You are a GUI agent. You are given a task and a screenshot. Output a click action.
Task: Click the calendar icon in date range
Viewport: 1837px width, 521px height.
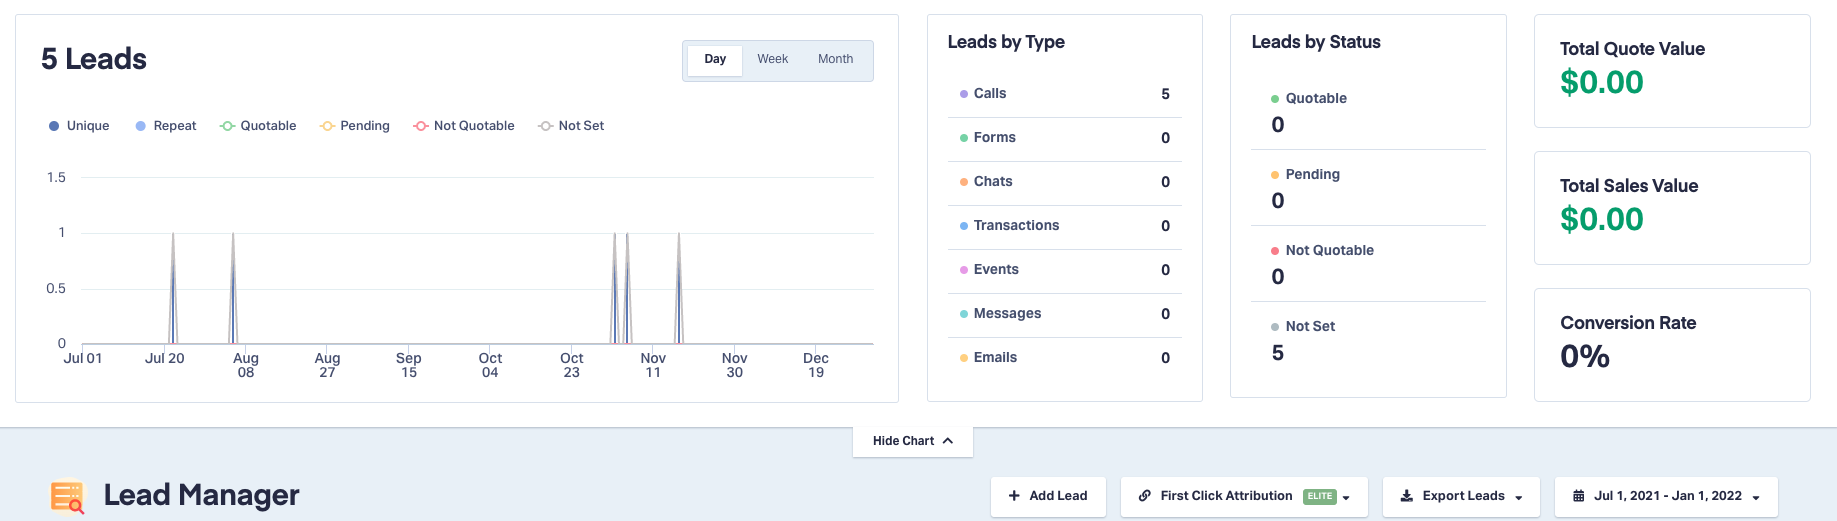point(1579,496)
